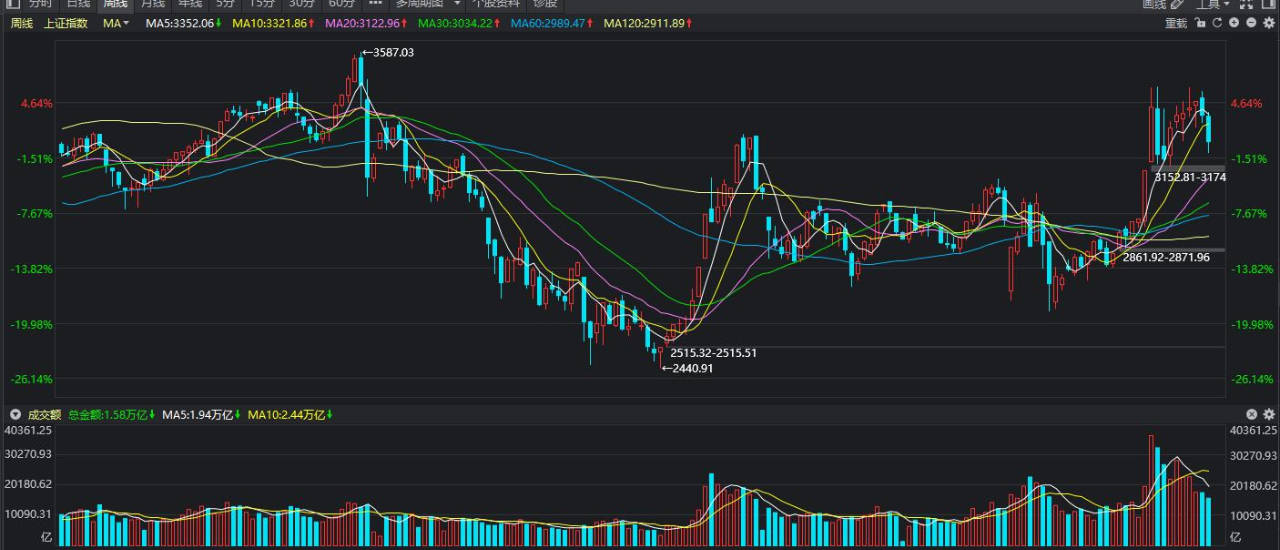Close the 成交额 volume panel
Image resolution: width=1280 pixels, height=550 pixels.
click(1252, 414)
